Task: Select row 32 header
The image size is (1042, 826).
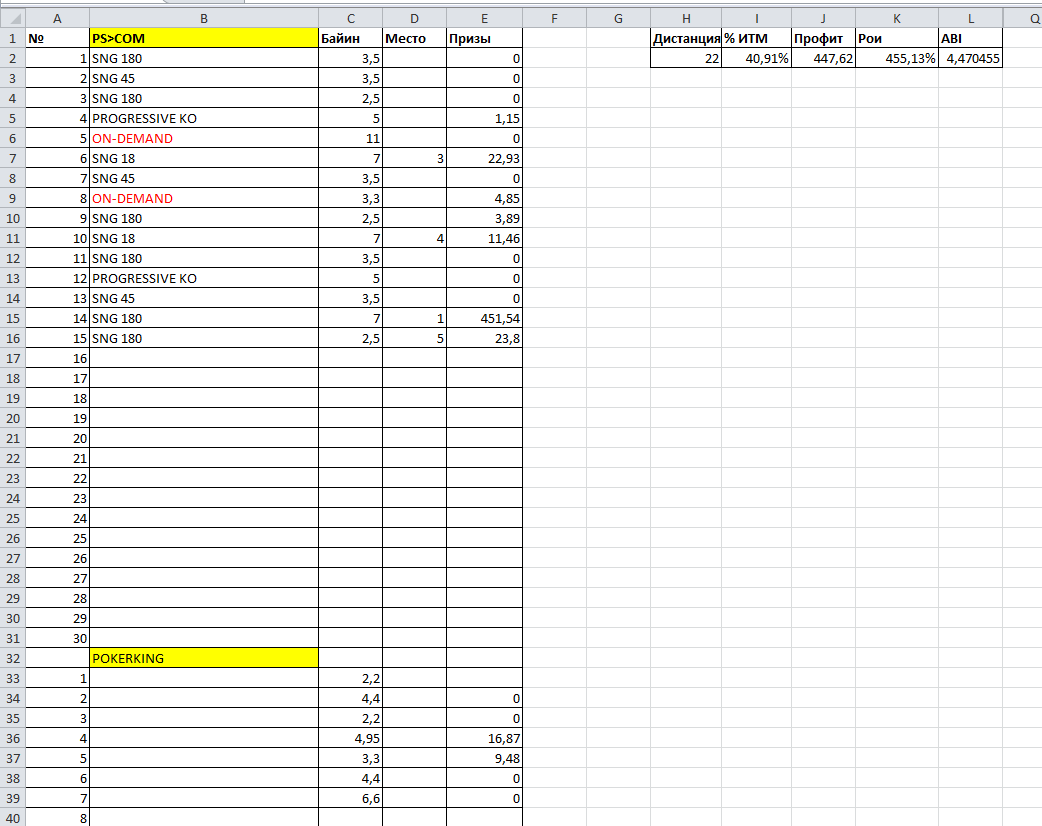Action: [x=13, y=658]
